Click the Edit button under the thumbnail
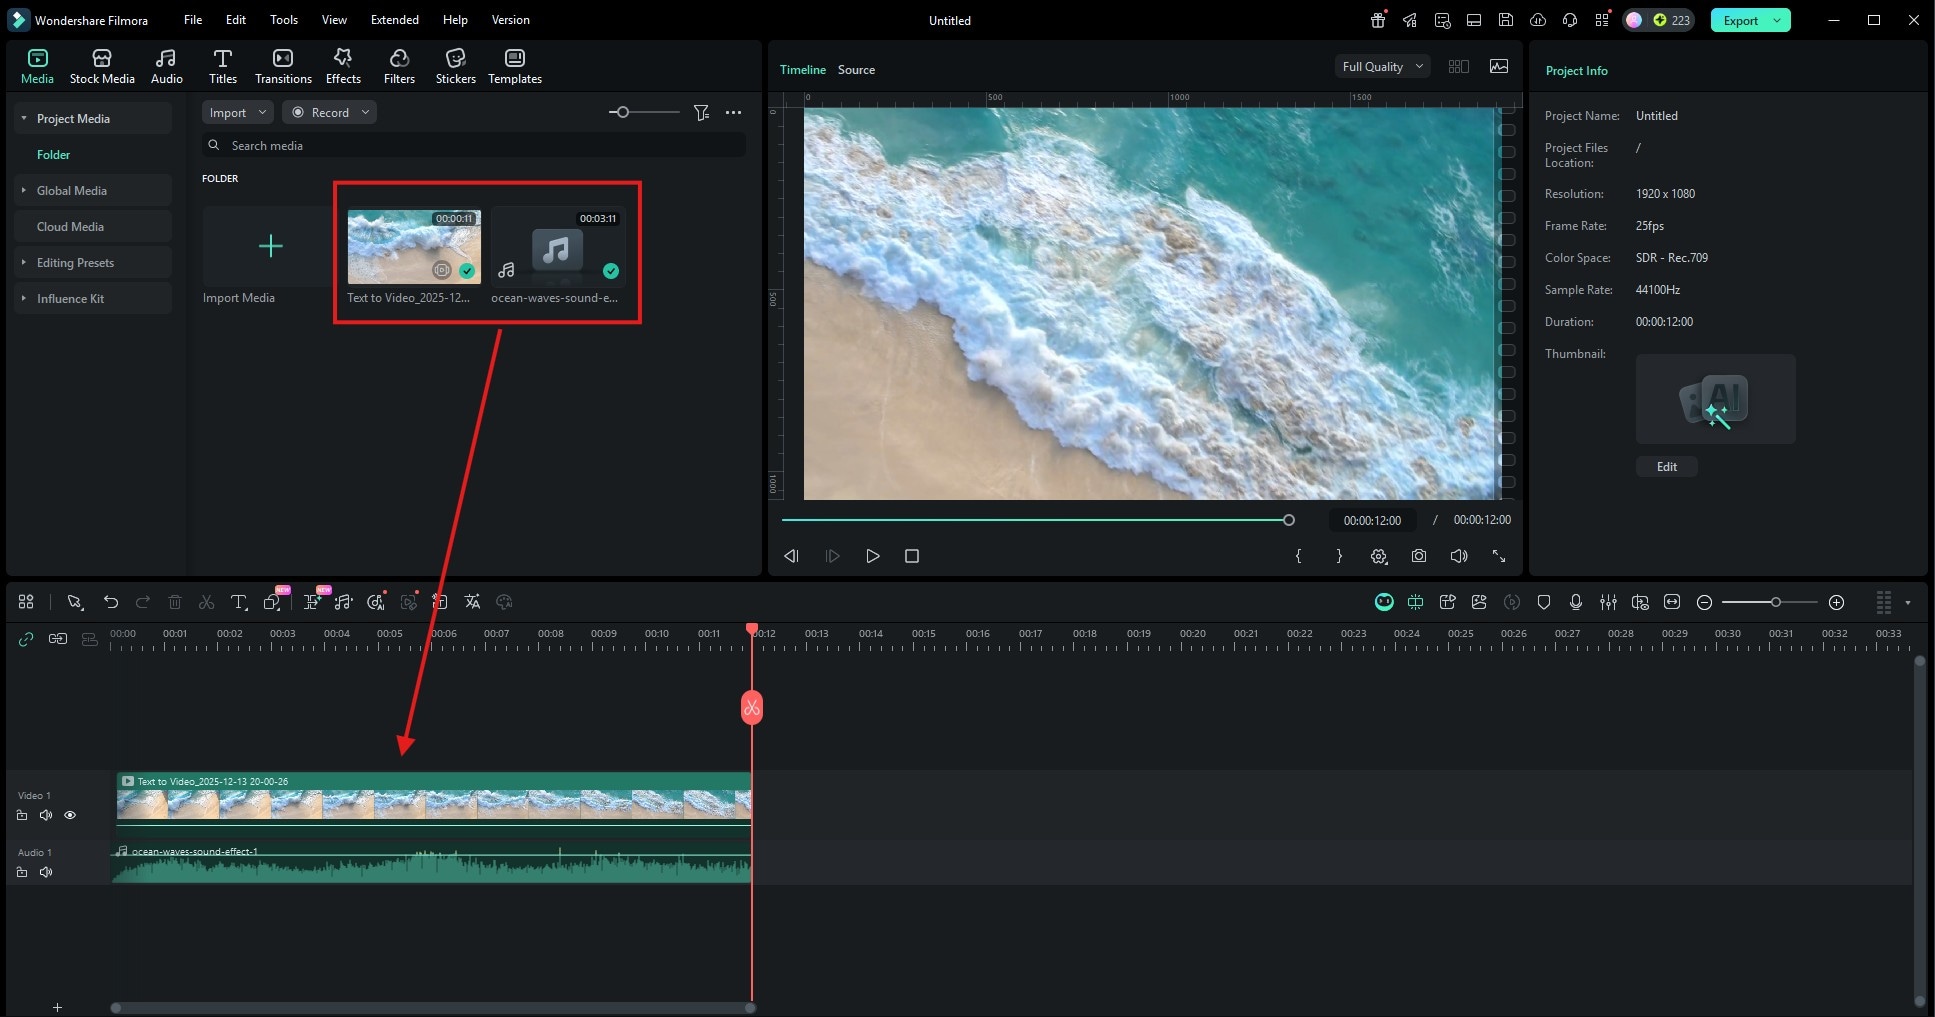 pos(1665,466)
